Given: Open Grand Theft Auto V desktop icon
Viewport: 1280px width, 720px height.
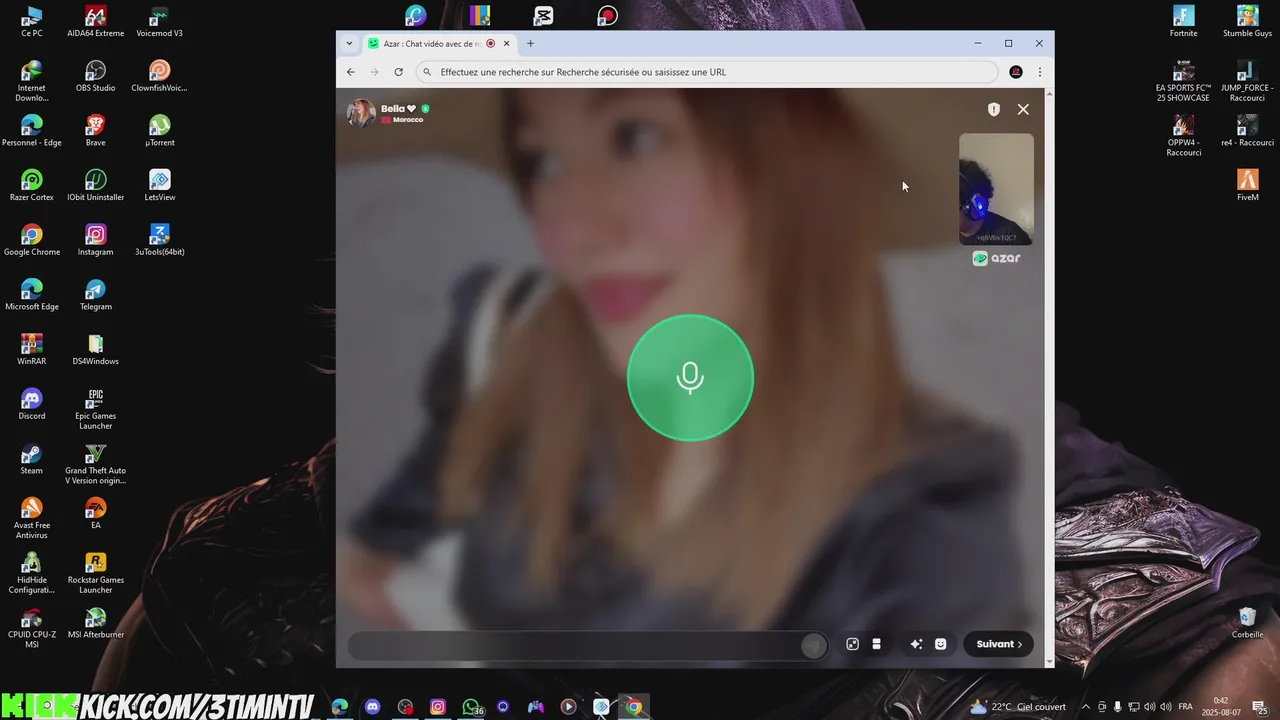Looking at the screenshot, I should (96, 464).
